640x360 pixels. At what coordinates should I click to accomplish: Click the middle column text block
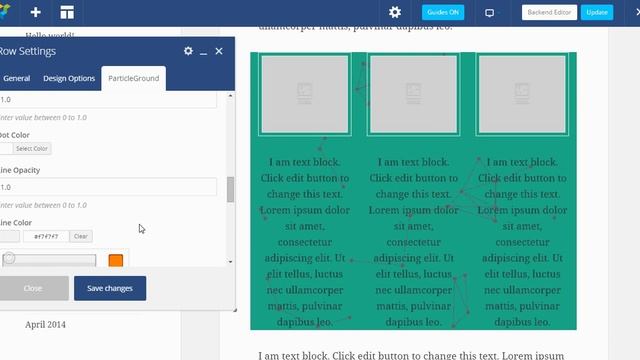pos(413,242)
